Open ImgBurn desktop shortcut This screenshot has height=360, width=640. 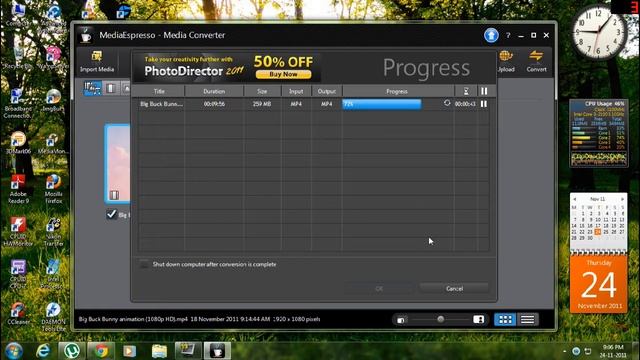(x=53, y=100)
